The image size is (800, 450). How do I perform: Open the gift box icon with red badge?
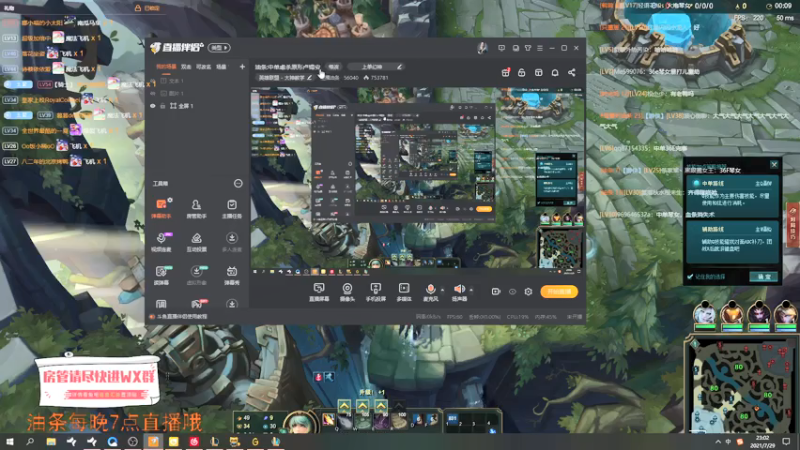(506, 72)
